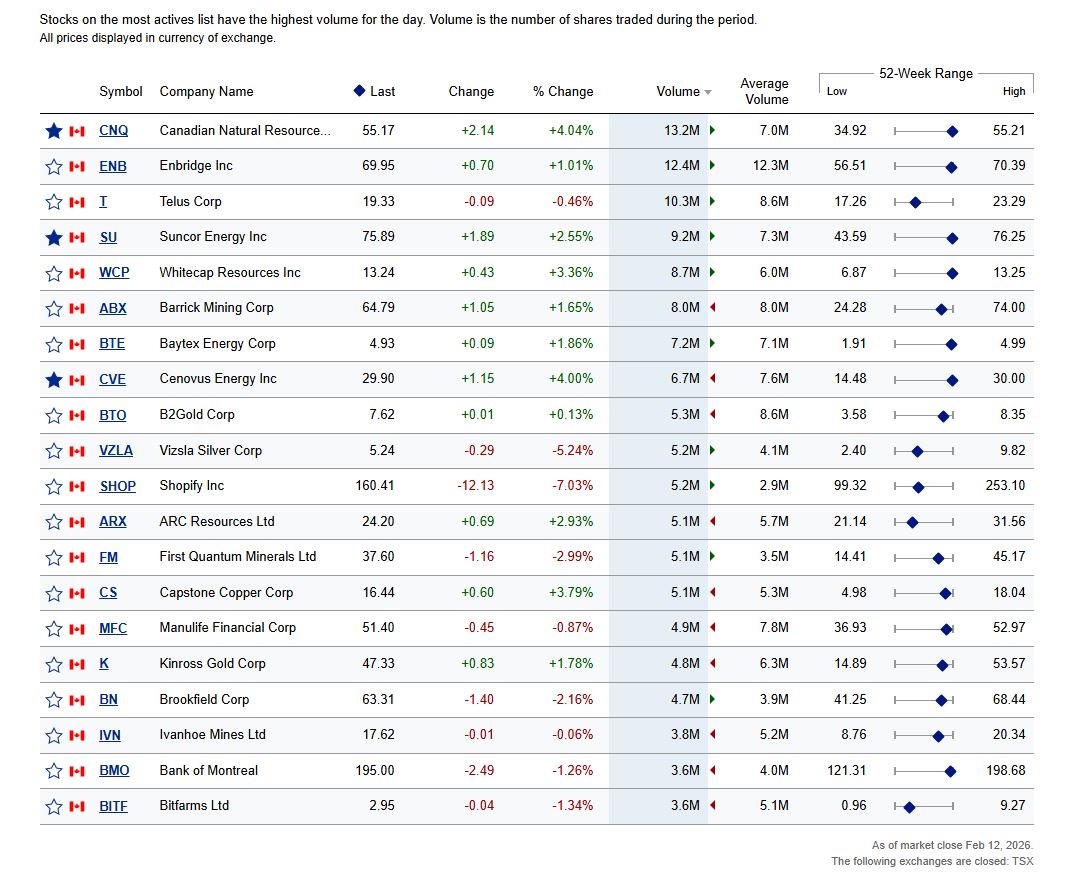Sort table by Symbol column header
Image resolution: width=1071 pixels, height=874 pixels.
pos(121,91)
